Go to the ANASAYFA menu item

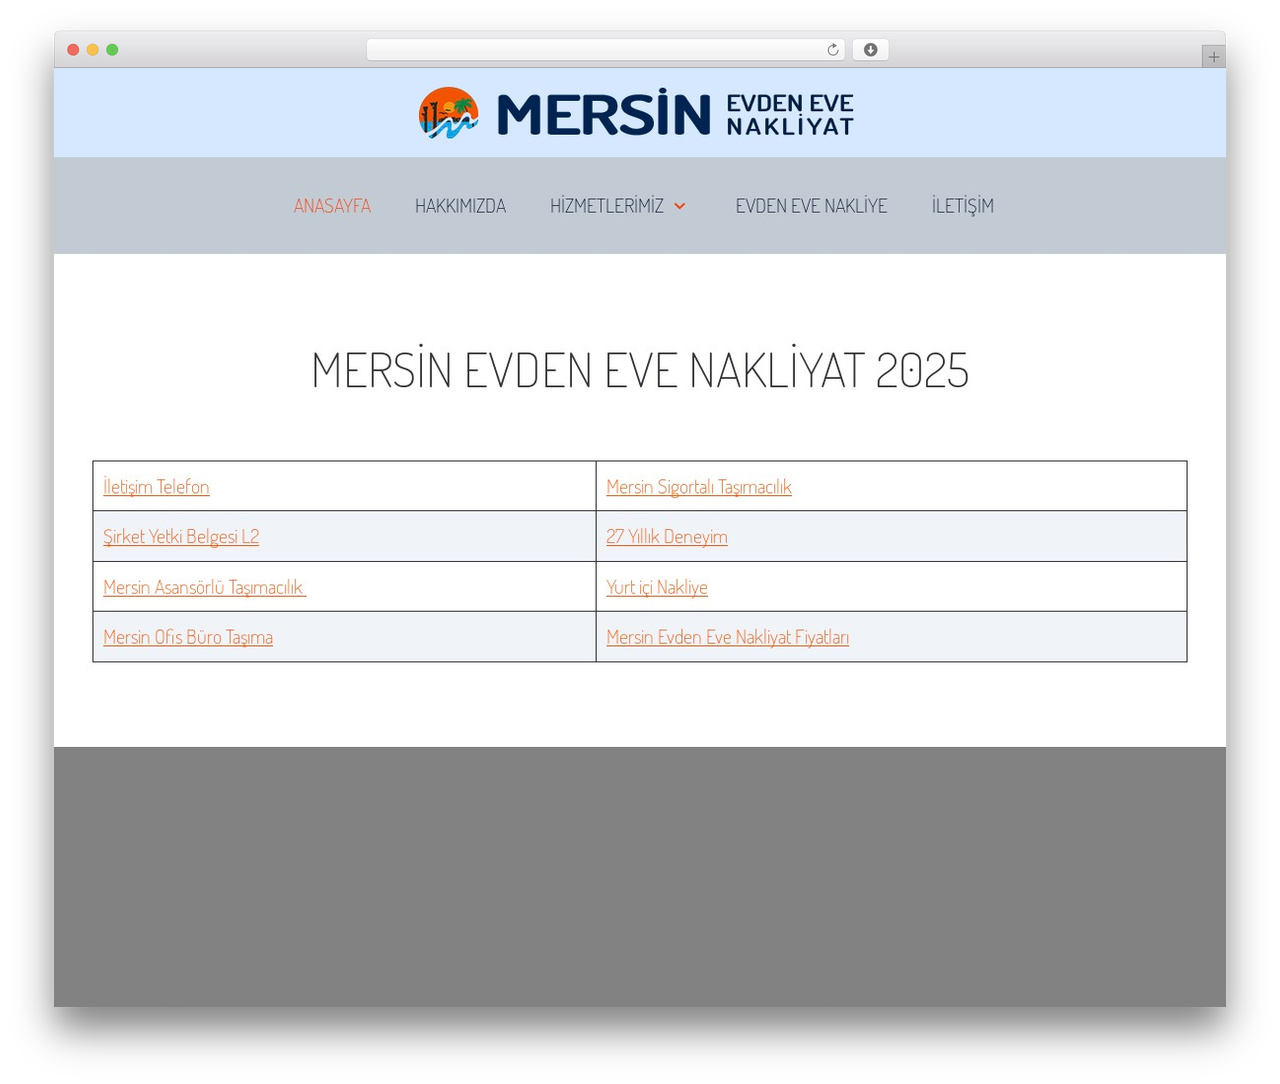[x=332, y=206]
